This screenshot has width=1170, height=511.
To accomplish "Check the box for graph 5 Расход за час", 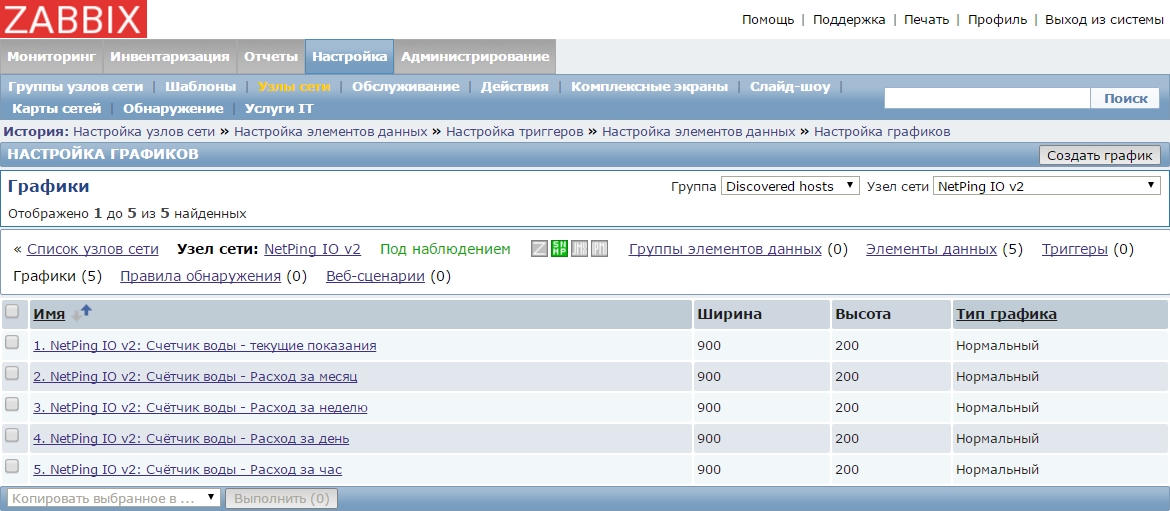I will (x=12, y=466).
